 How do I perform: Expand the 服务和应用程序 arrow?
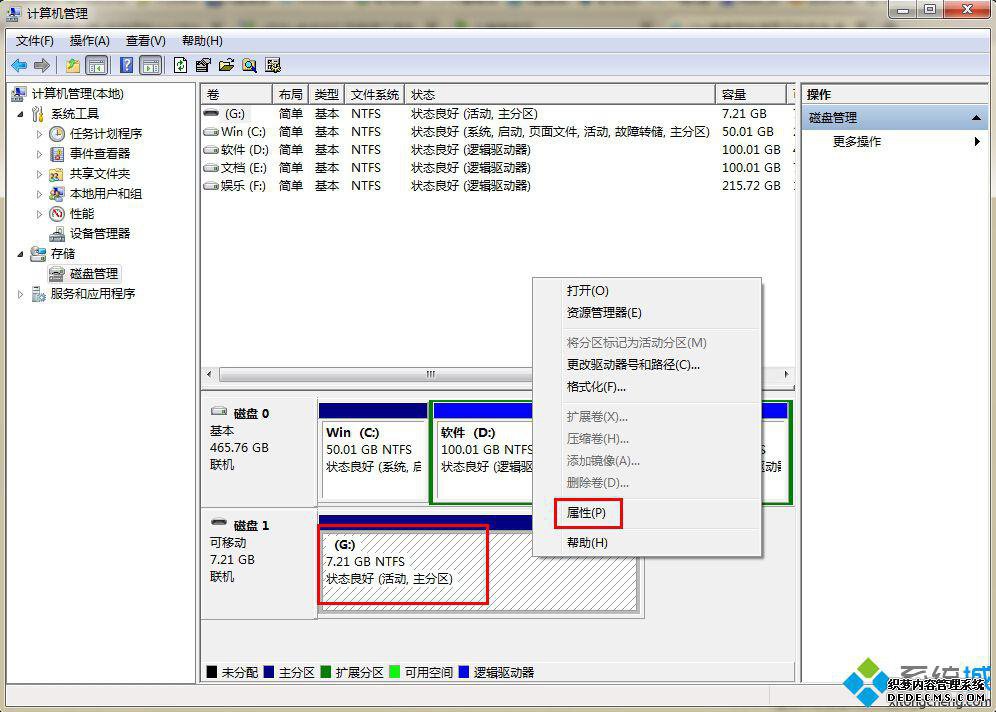20,294
